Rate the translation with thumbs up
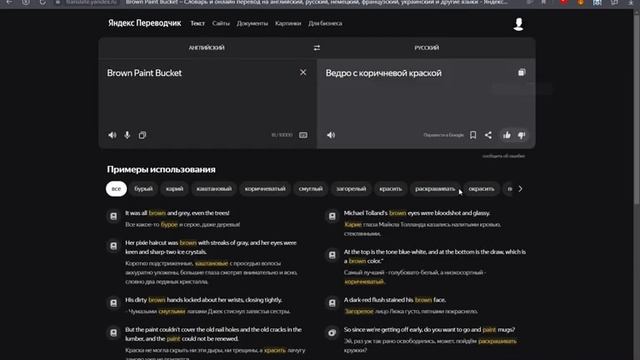Screen dimensions: 640x360 (x=507, y=135)
